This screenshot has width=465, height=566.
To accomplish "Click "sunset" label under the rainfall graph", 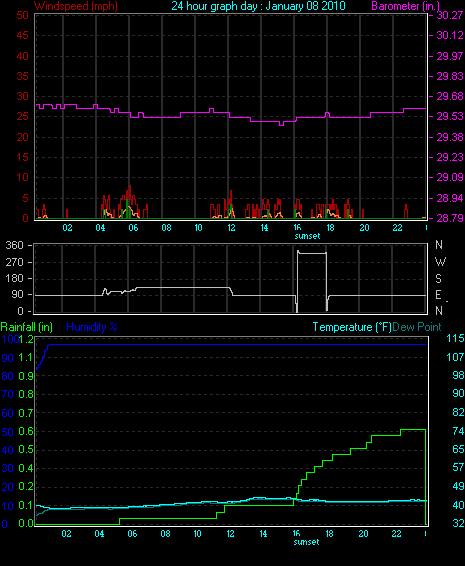I will point(307,542).
